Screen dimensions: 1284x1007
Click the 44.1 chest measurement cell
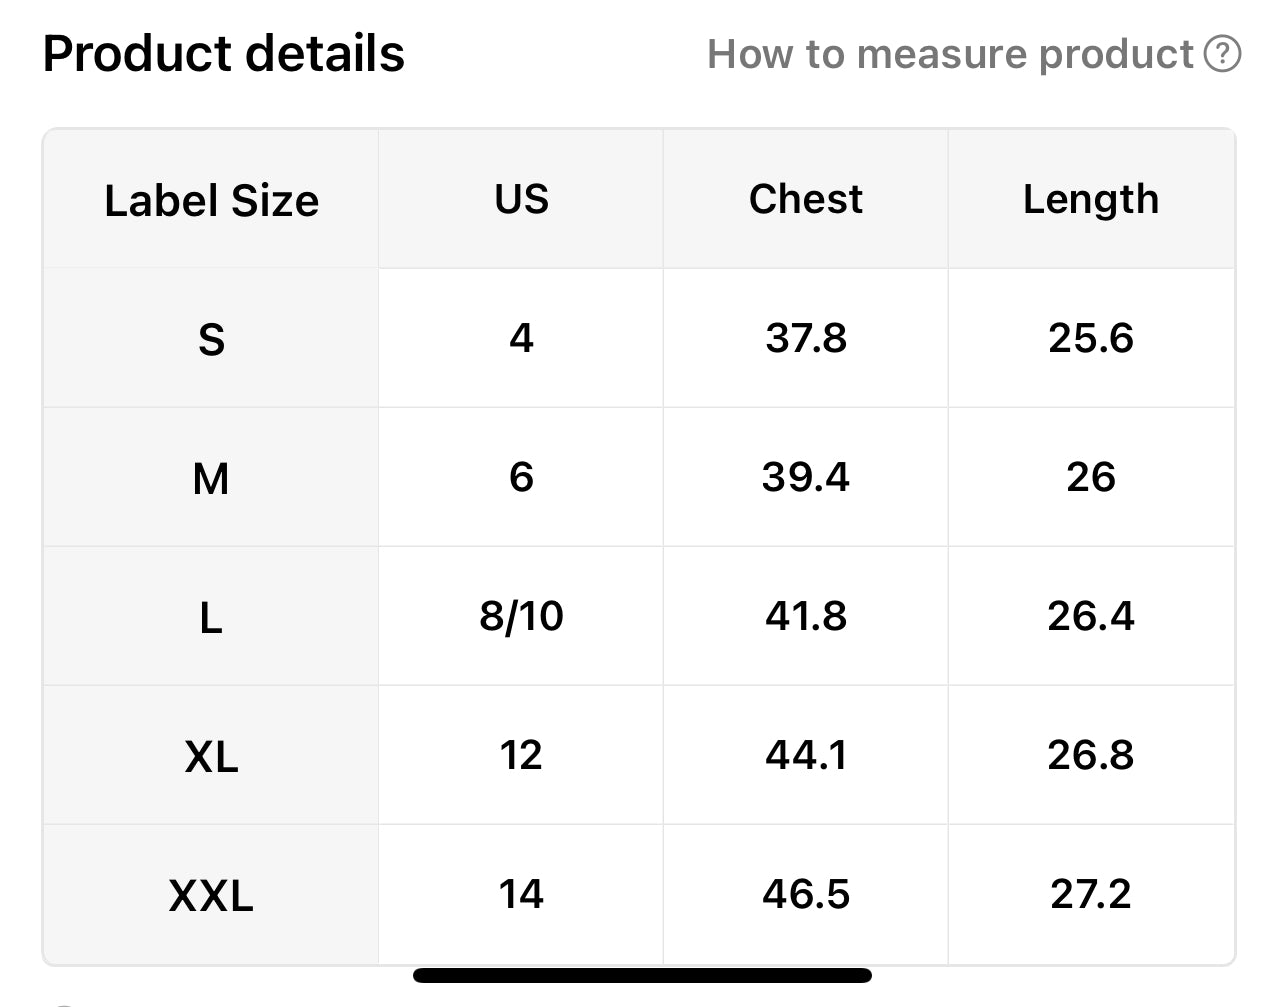[x=805, y=755]
